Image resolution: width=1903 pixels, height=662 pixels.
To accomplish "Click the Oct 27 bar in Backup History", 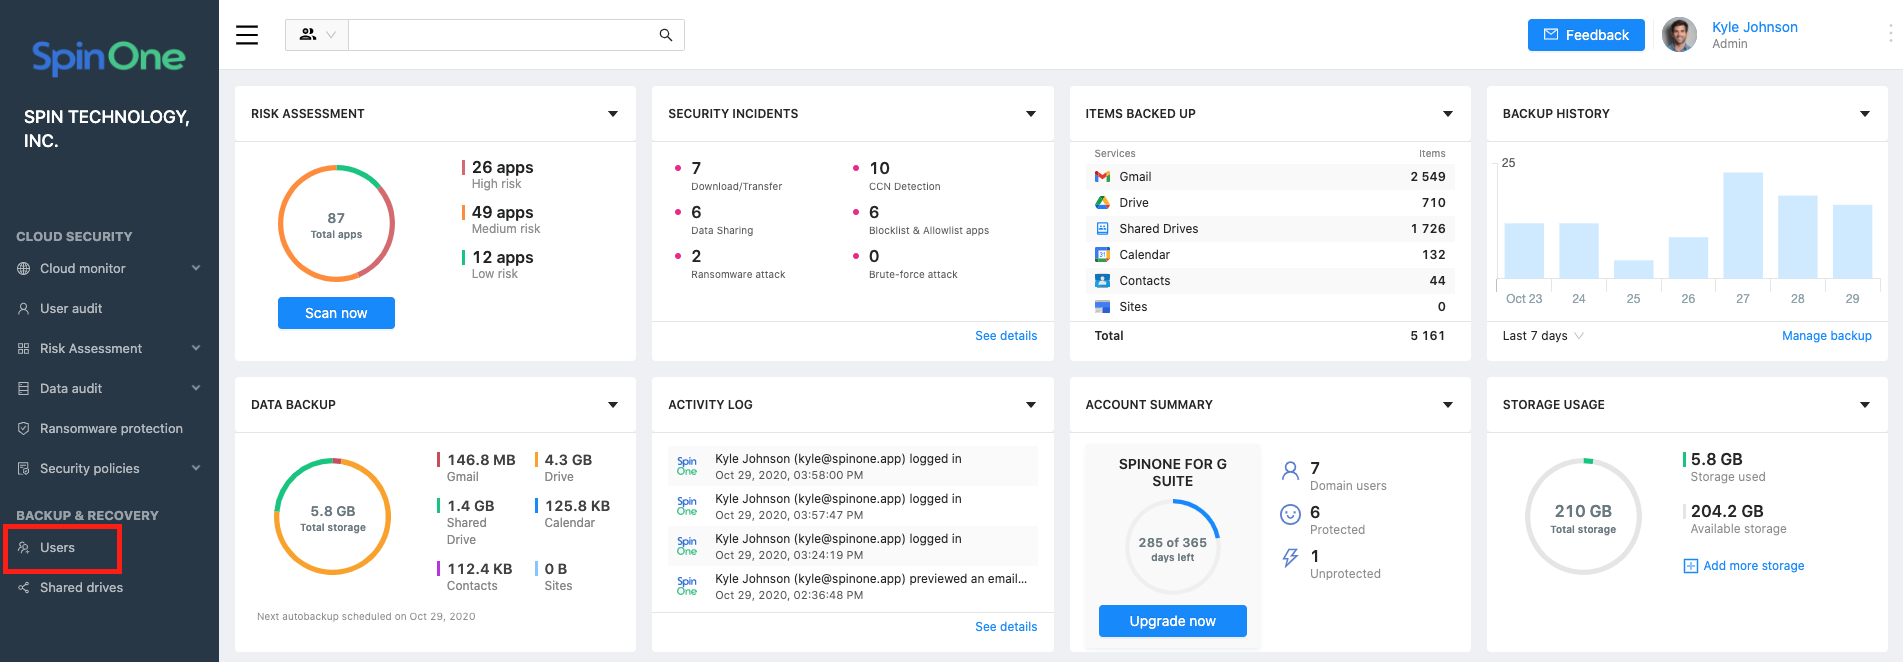I will pos(1742,225).
